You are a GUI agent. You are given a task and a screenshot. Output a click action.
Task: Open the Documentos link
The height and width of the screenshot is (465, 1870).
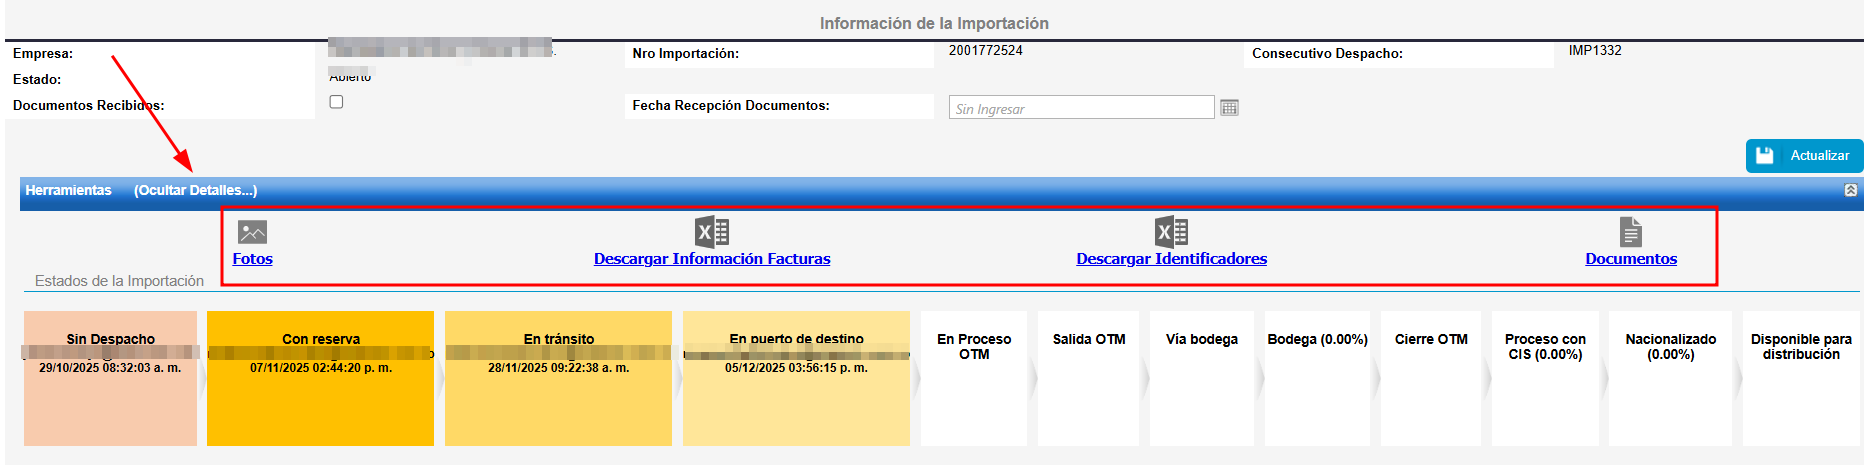click(1631, 259)
